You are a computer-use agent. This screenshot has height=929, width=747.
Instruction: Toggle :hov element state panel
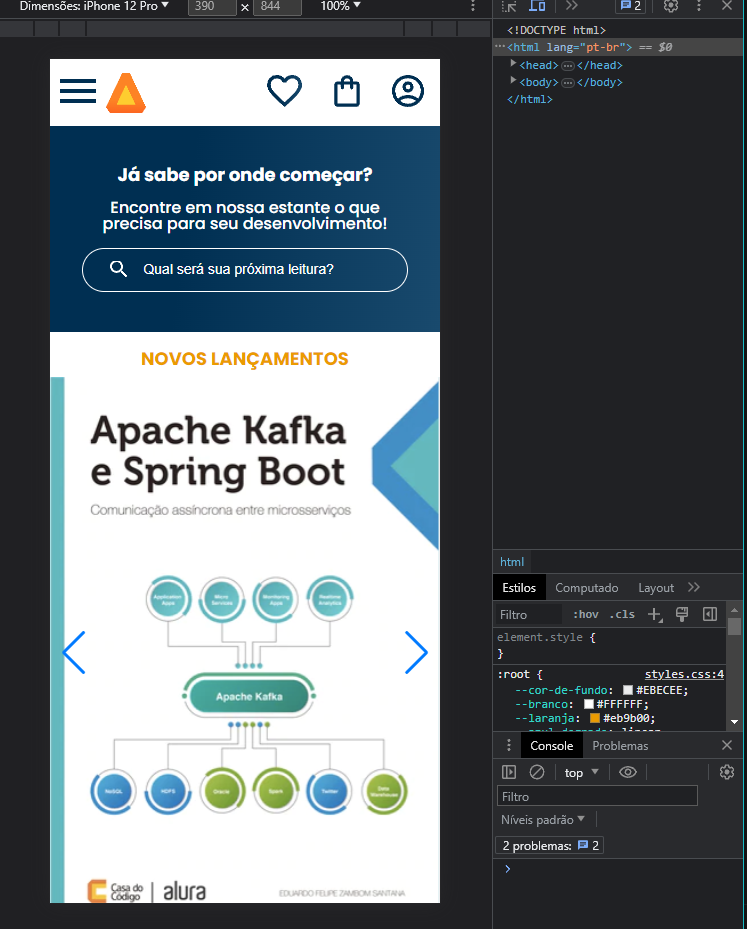(585, 614)
